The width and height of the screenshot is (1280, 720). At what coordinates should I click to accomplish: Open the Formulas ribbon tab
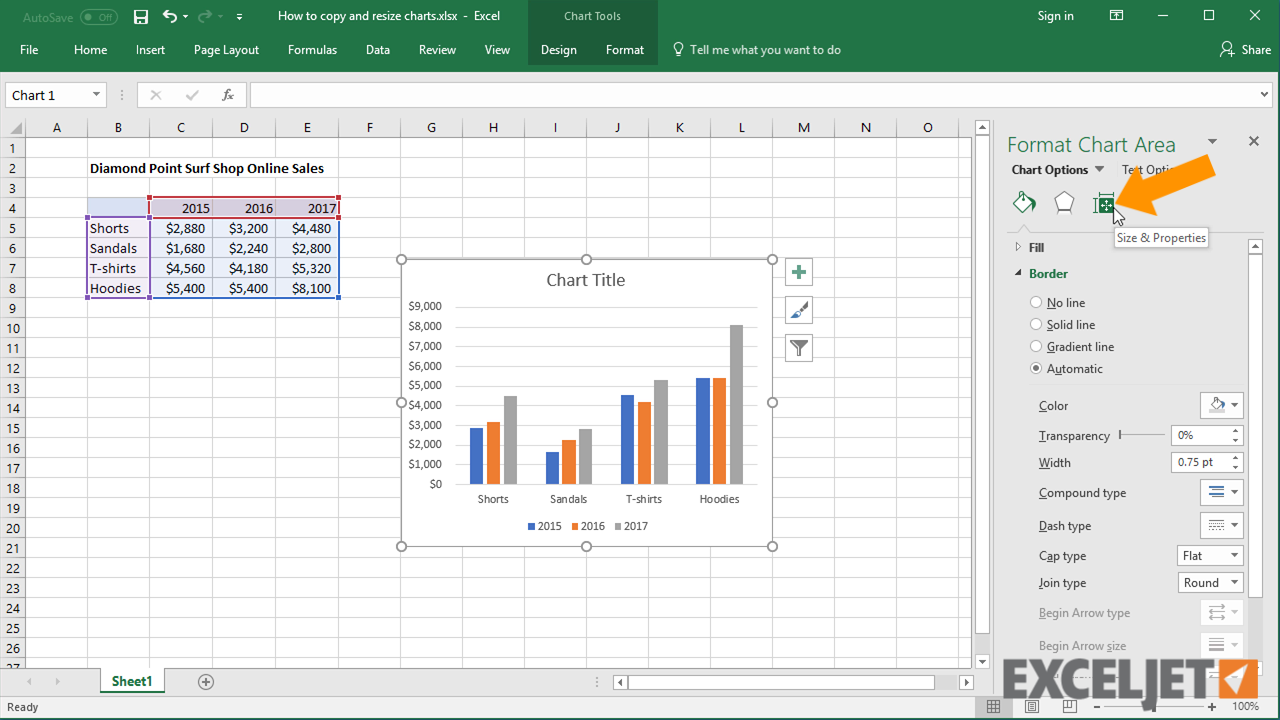[312, 48]
